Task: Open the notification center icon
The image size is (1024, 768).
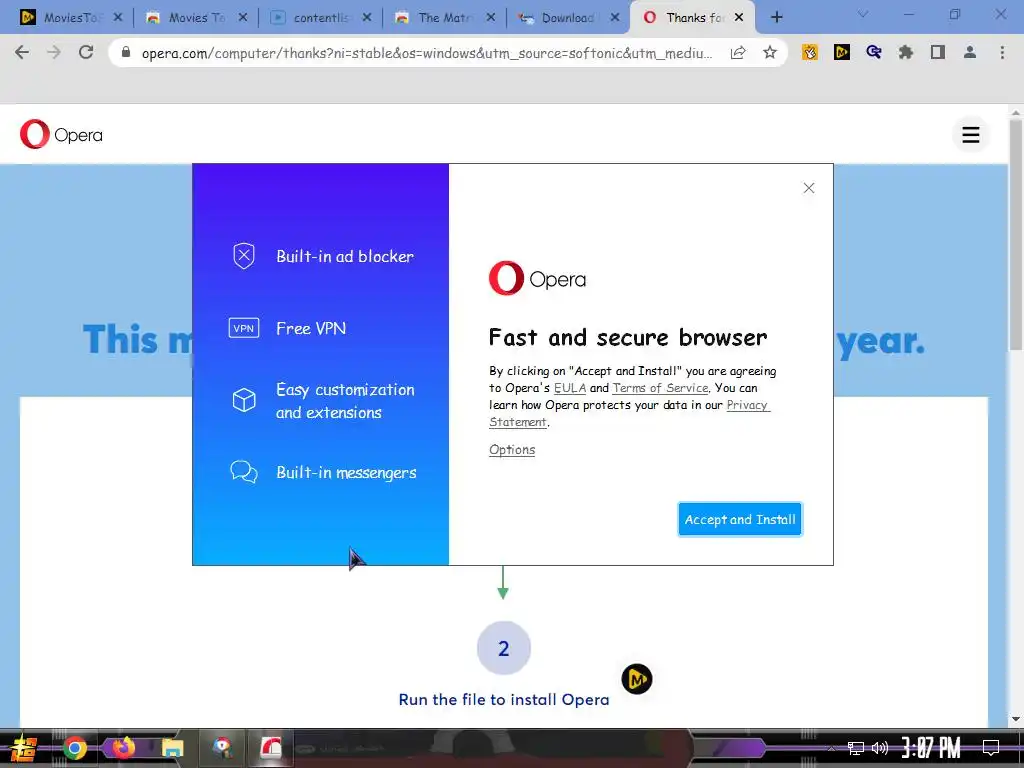Action: coord(991,748)
